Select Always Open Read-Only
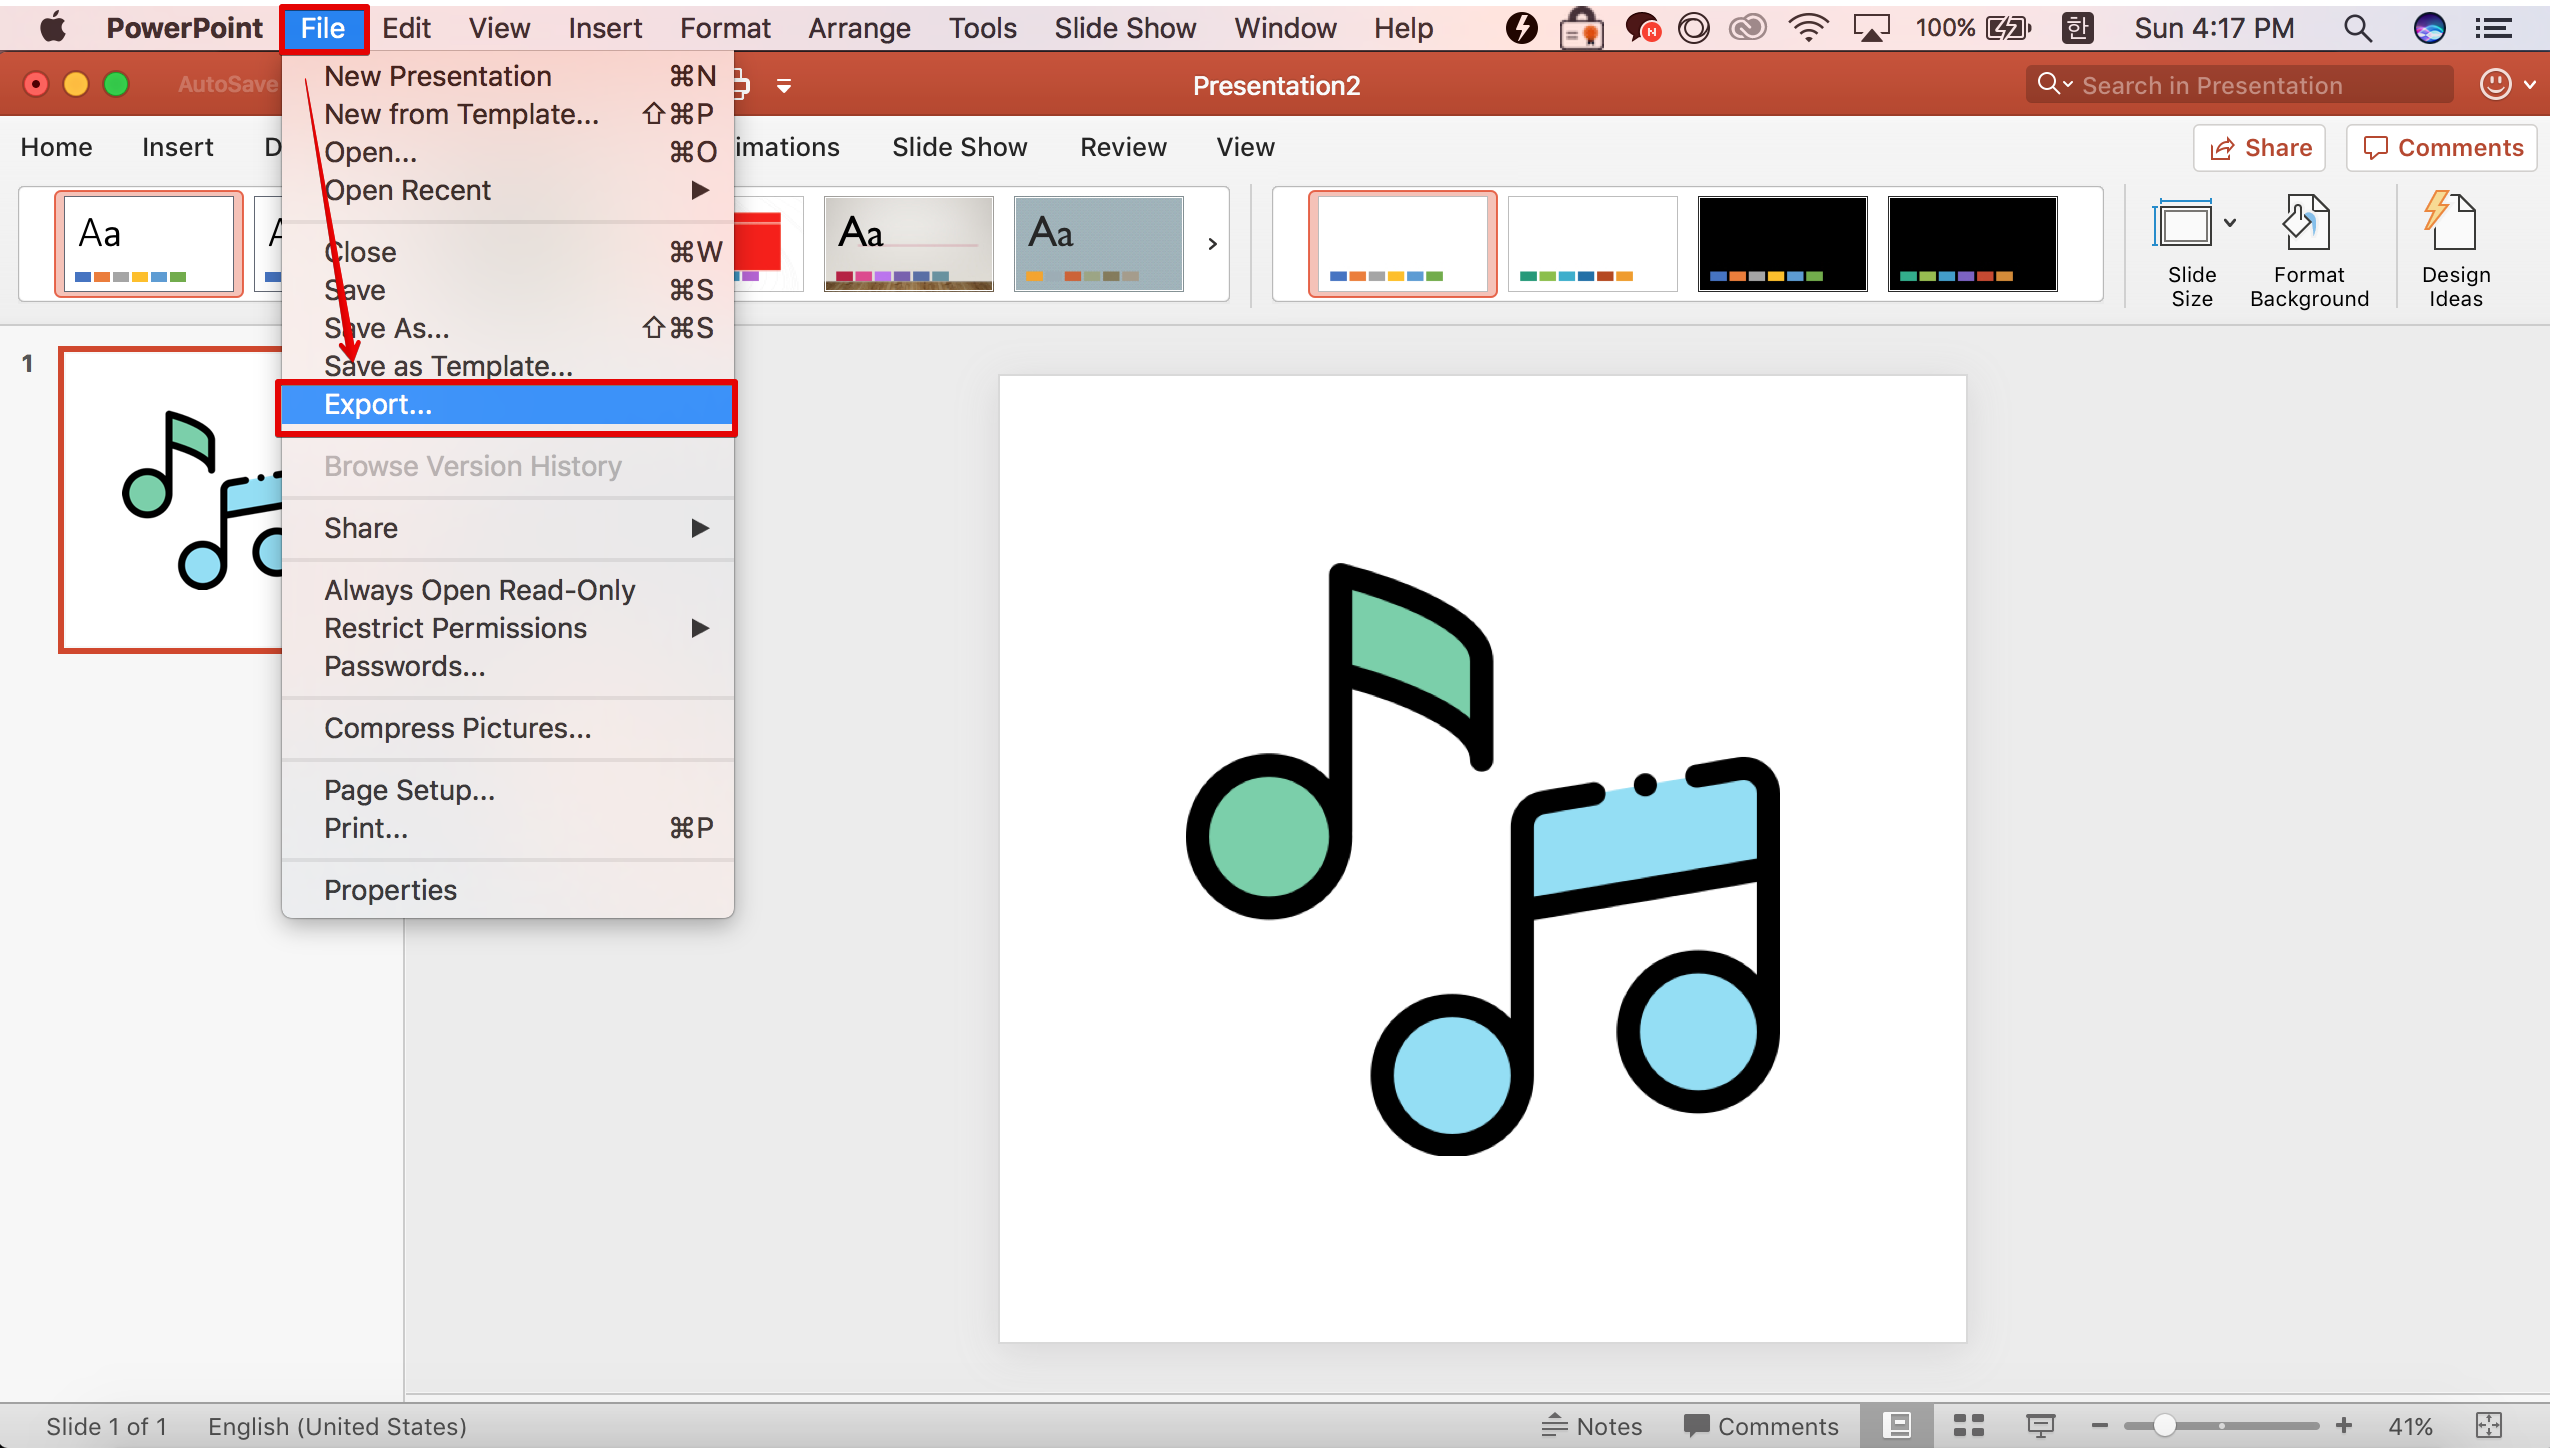Screen dimensions: 2550x1448 479,590
